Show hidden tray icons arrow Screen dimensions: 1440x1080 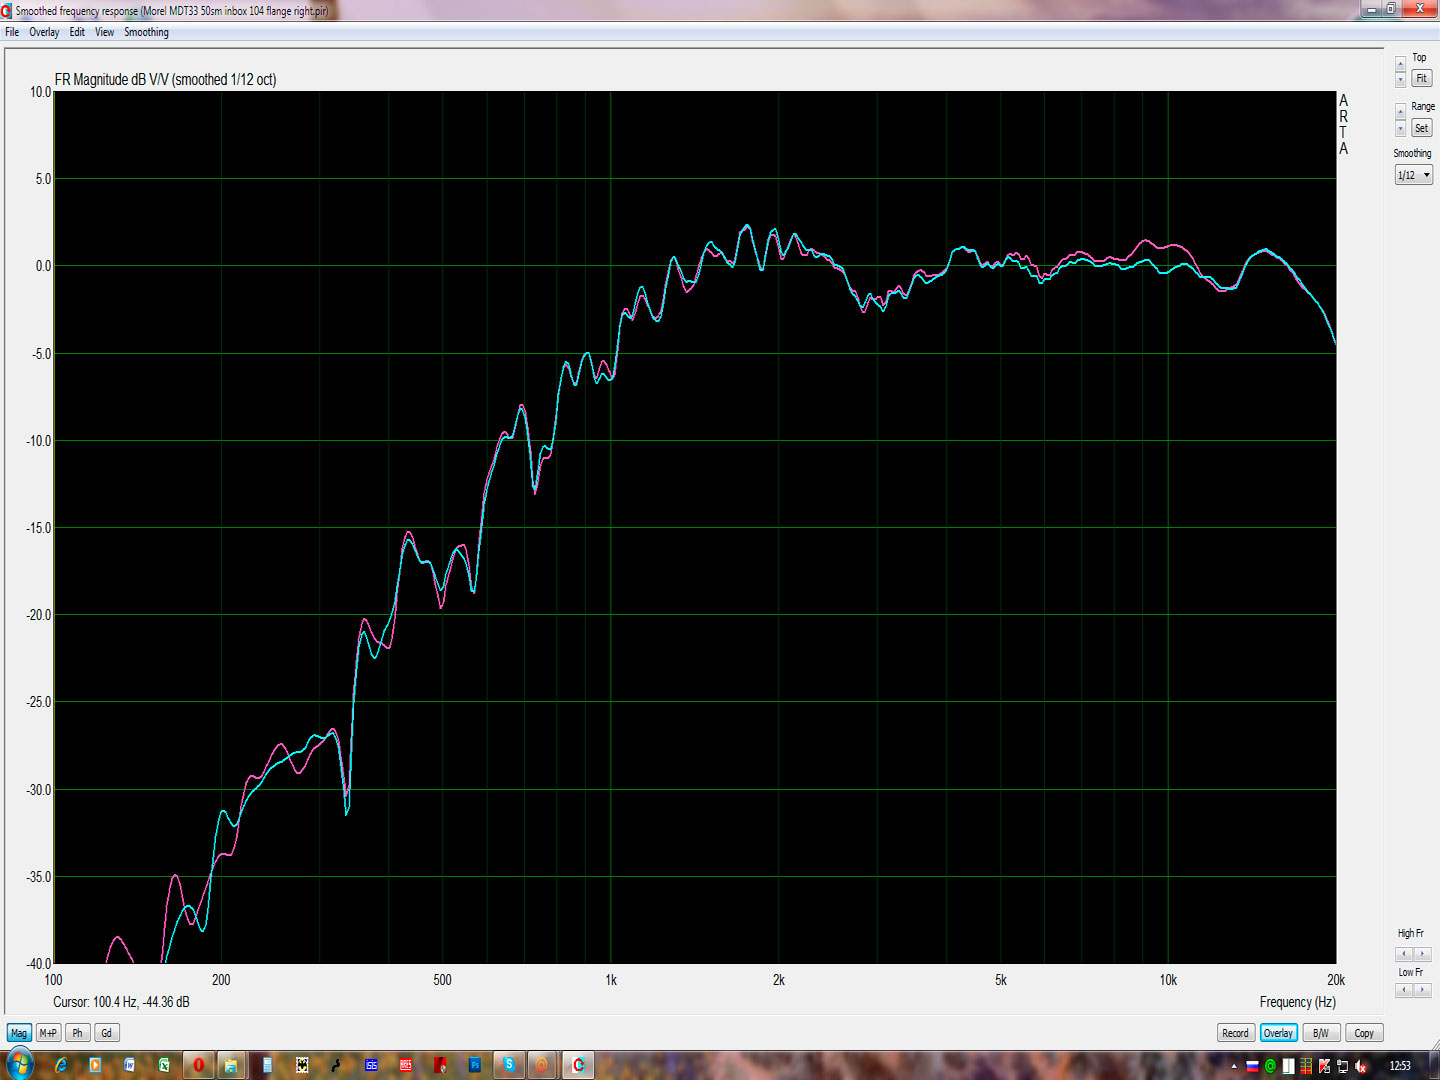[x=1234, y=1066]
